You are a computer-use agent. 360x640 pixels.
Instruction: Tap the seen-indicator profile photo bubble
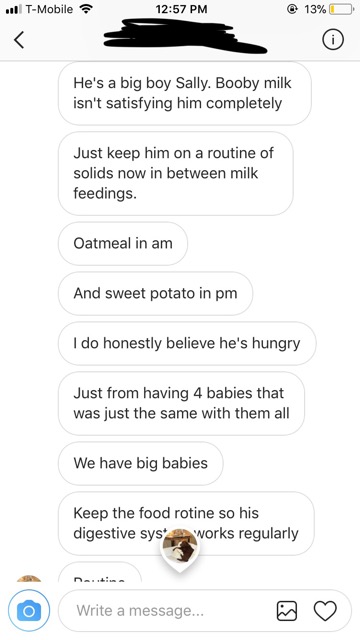[180, 548]
